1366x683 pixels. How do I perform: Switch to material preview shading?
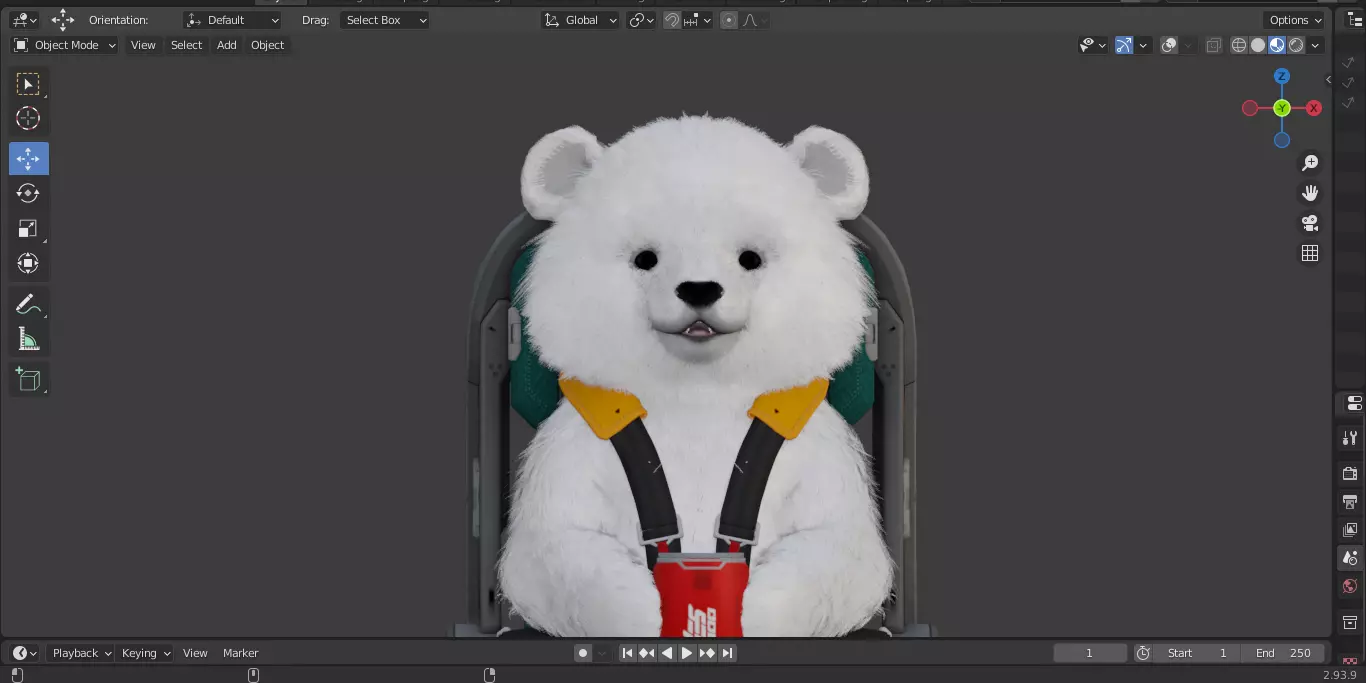point(1277,45)
